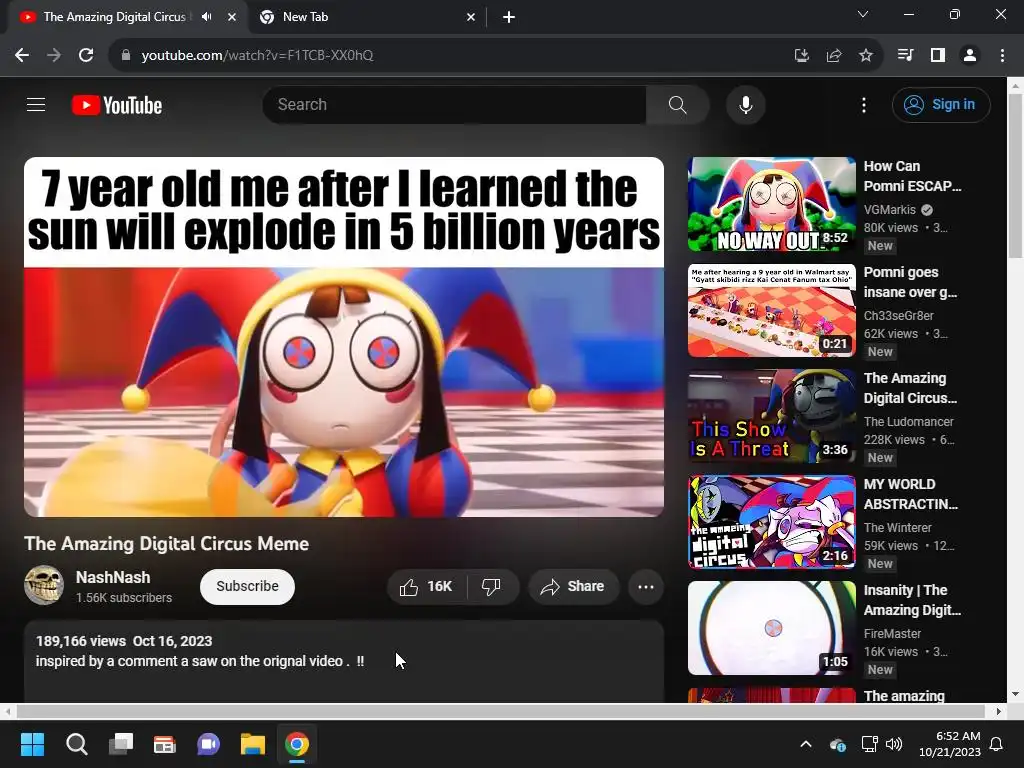Open the Teams Chat taskbar icon
Viewport: 1024px width, 768px height.
click(208, 744)
